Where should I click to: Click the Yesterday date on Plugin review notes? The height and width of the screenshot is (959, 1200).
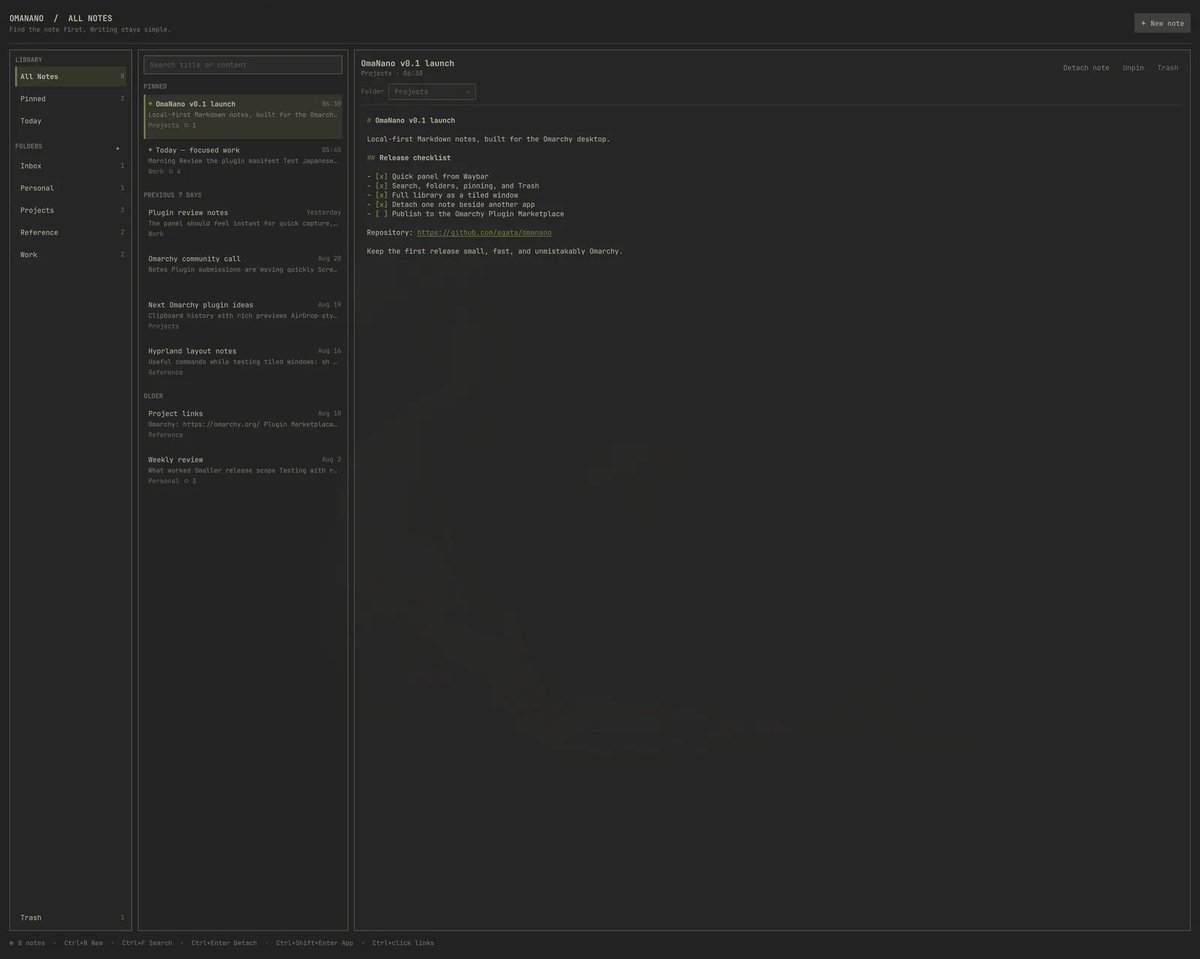(323, 213)
